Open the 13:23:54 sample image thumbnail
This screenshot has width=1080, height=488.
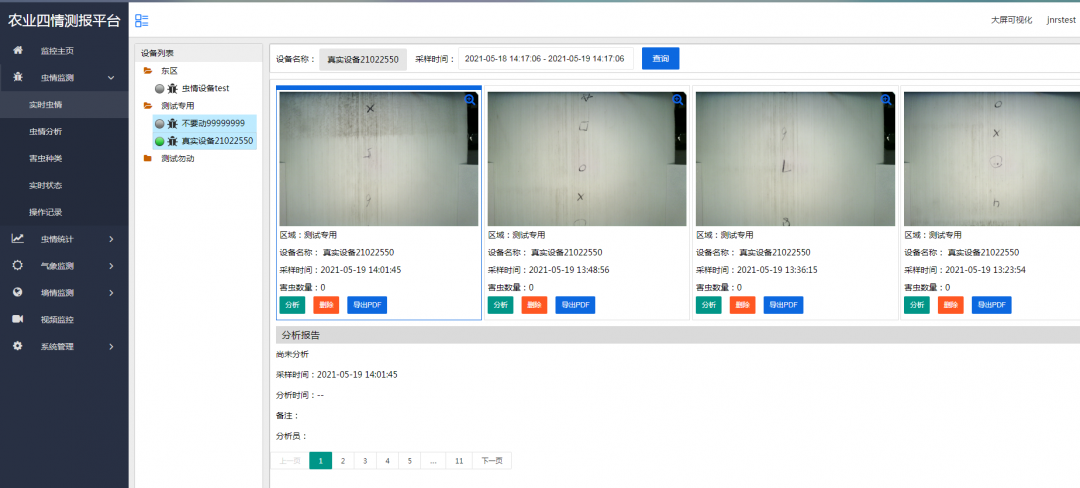pyautogui.click(x=992, y=159)
